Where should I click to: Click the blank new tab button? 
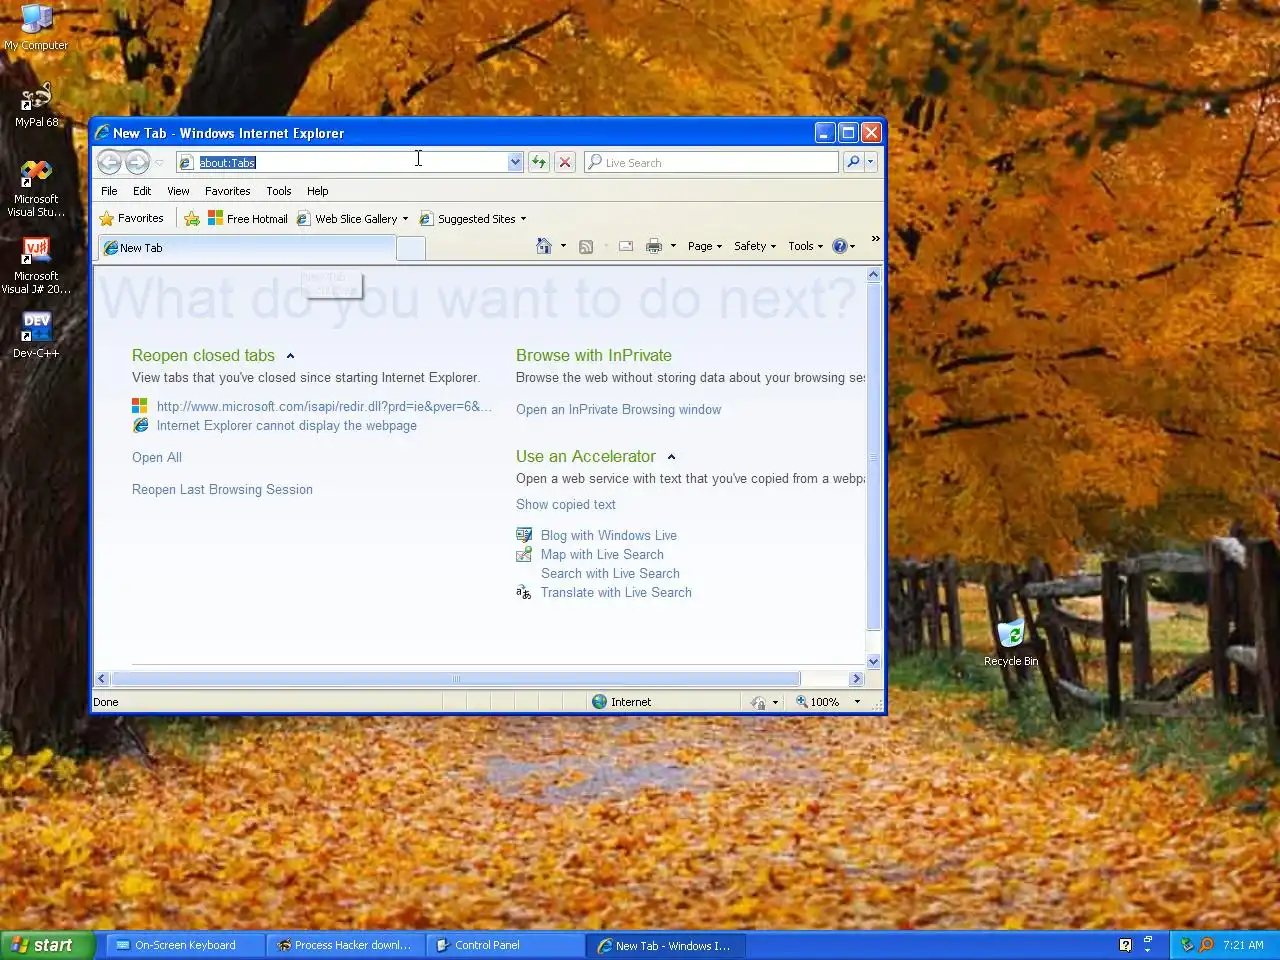click(411, 249)
